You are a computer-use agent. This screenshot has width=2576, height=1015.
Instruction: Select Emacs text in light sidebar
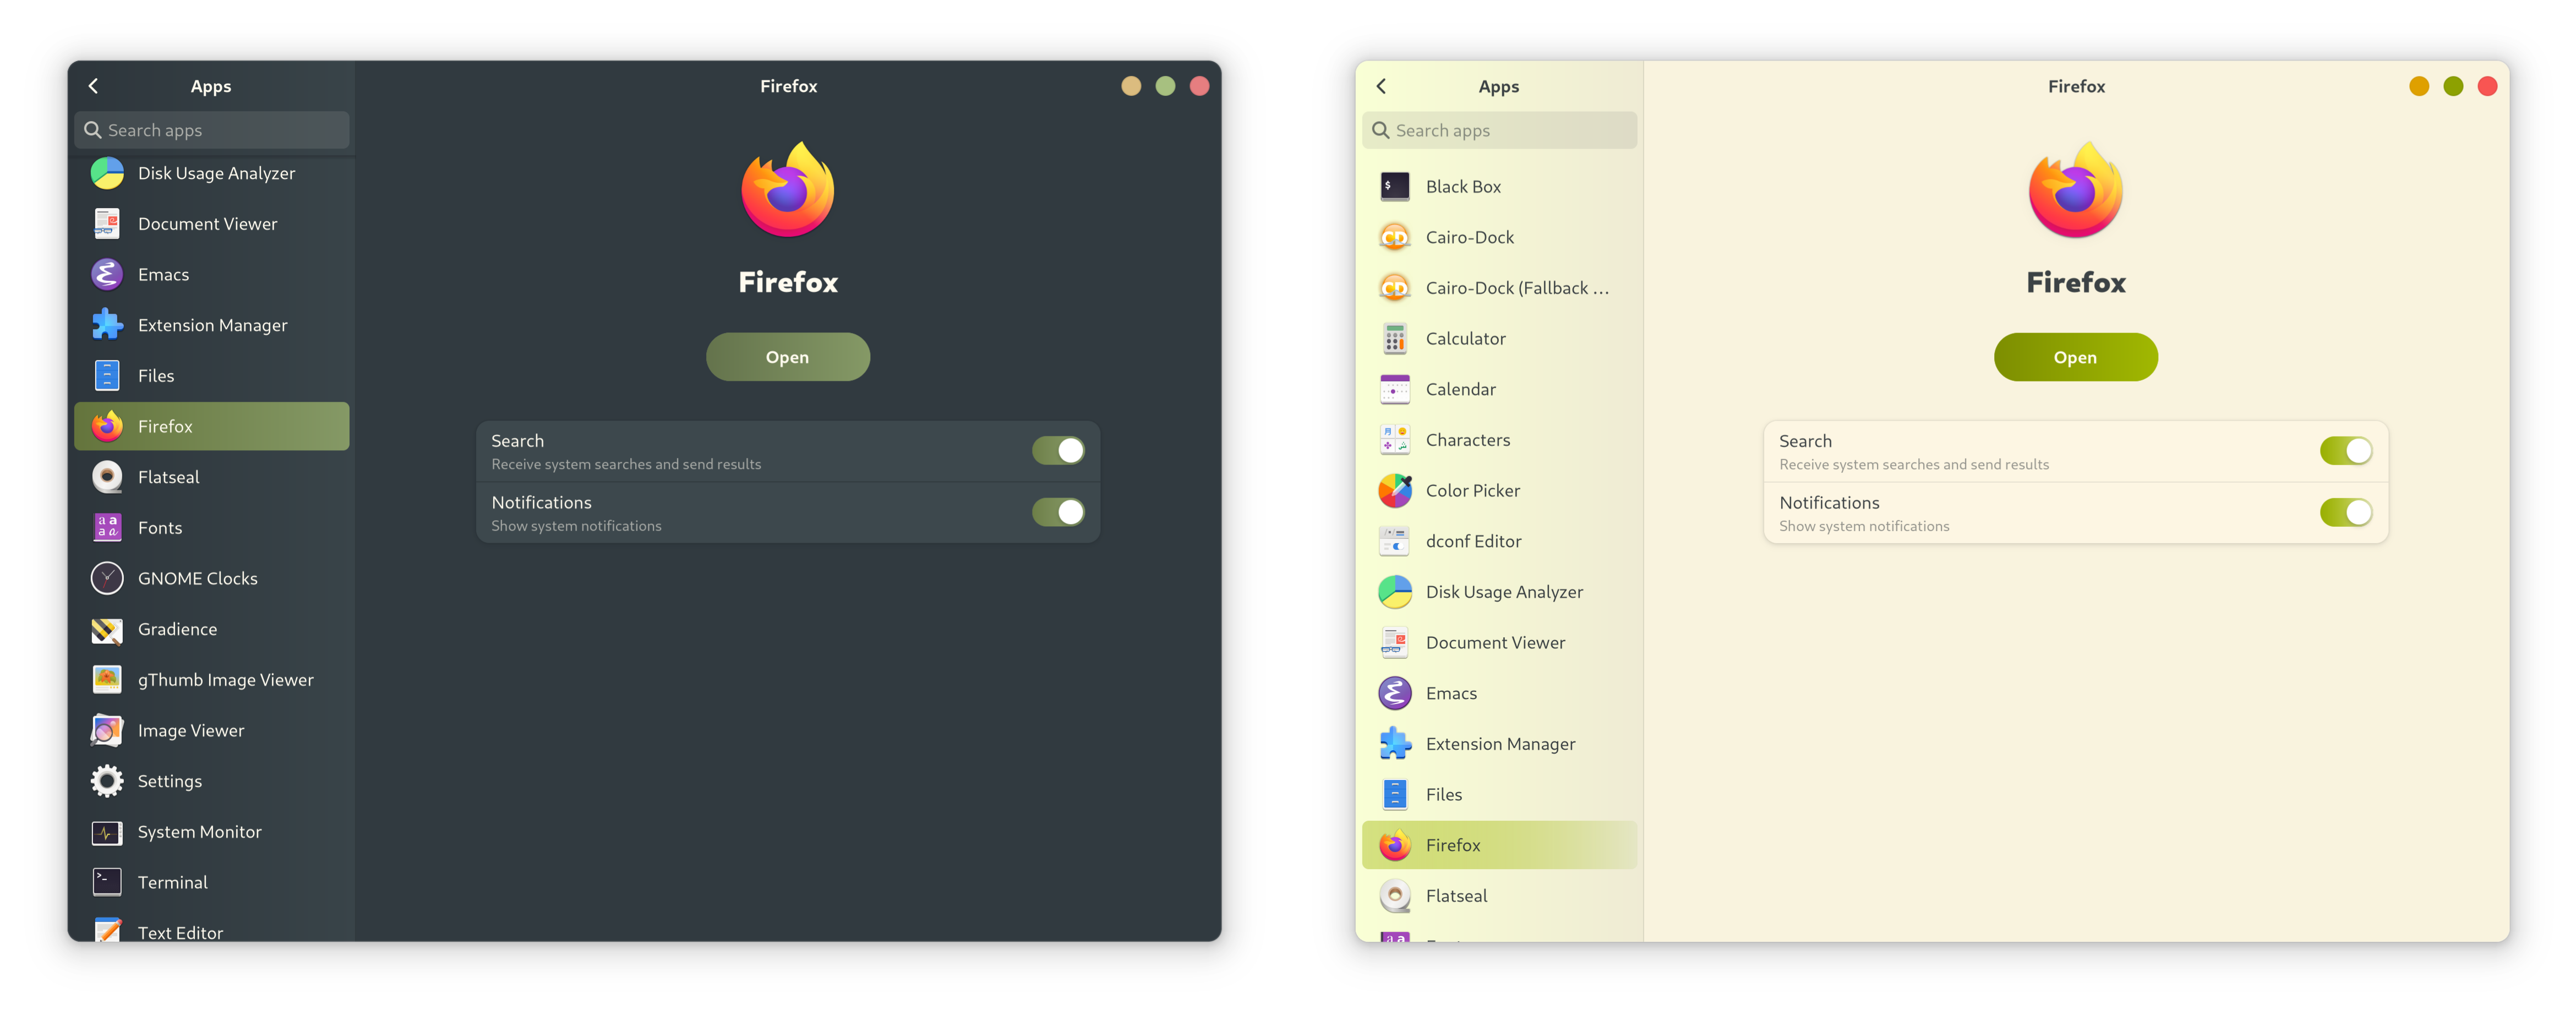[x=1451, y=693]
